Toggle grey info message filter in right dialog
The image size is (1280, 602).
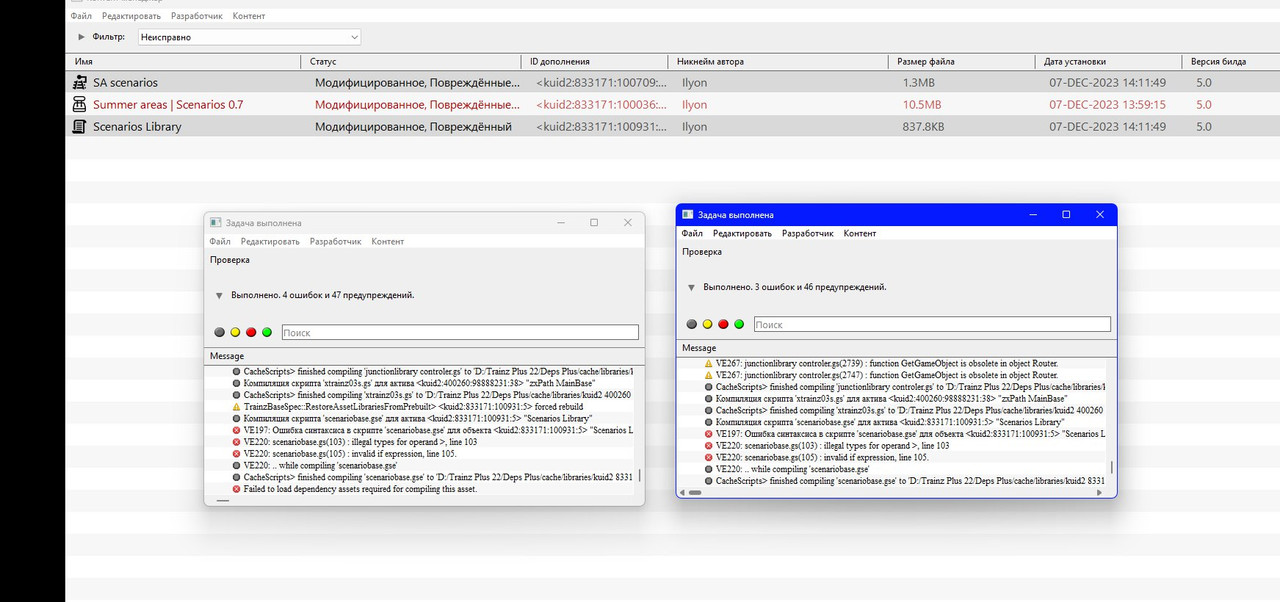pos(691,324)
